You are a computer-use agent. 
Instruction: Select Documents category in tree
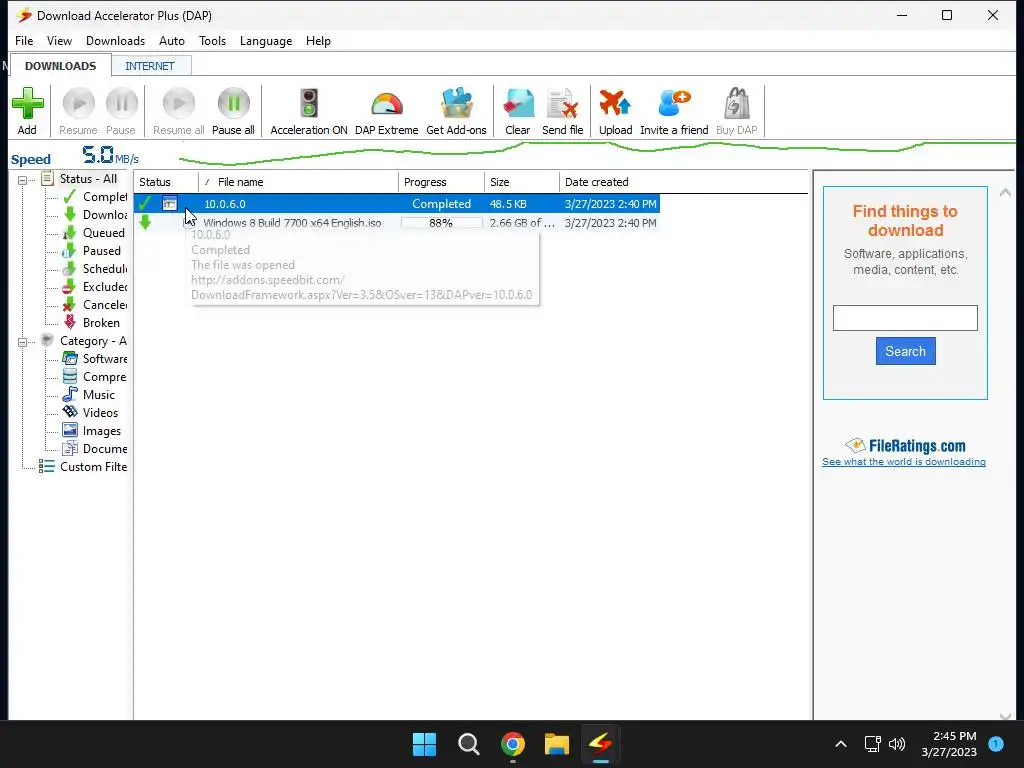point(95,449)
